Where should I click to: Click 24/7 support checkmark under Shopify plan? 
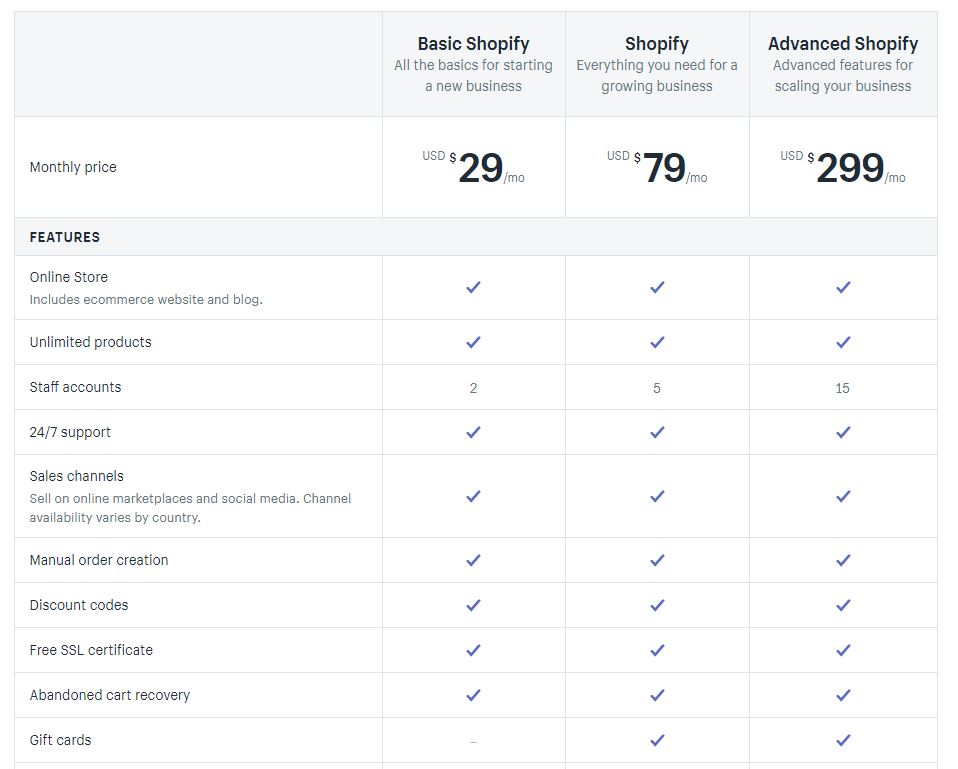pos(657,432)
